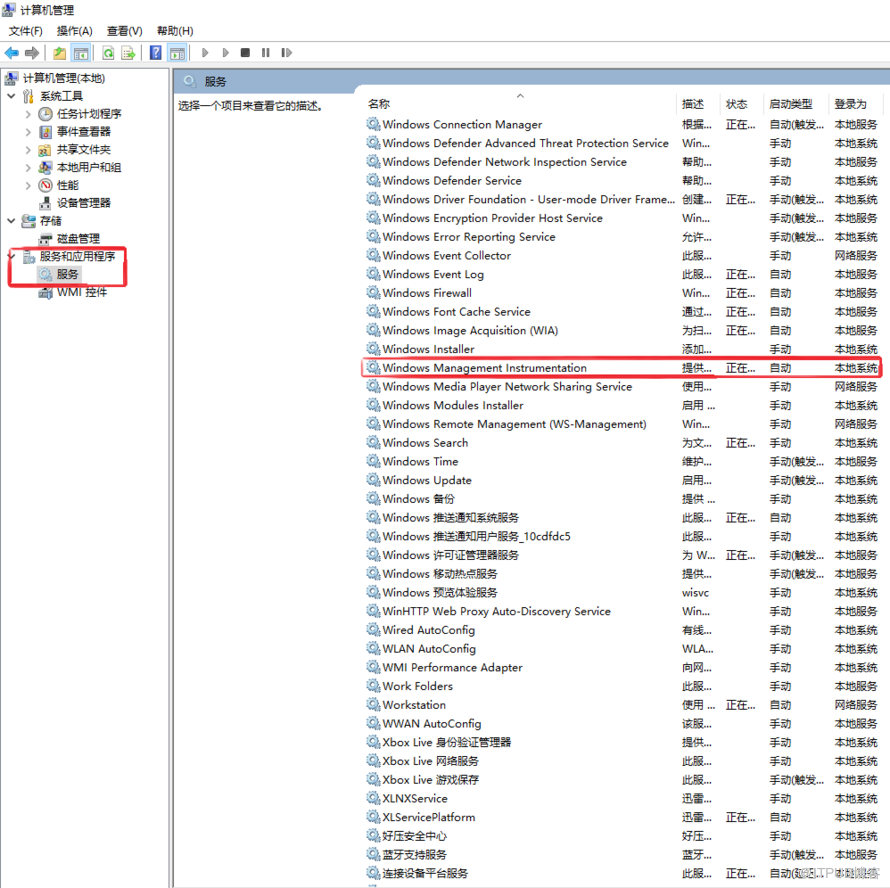Click the Export list toolbar icon
The image size is (890, 888).
click(129, 53)
